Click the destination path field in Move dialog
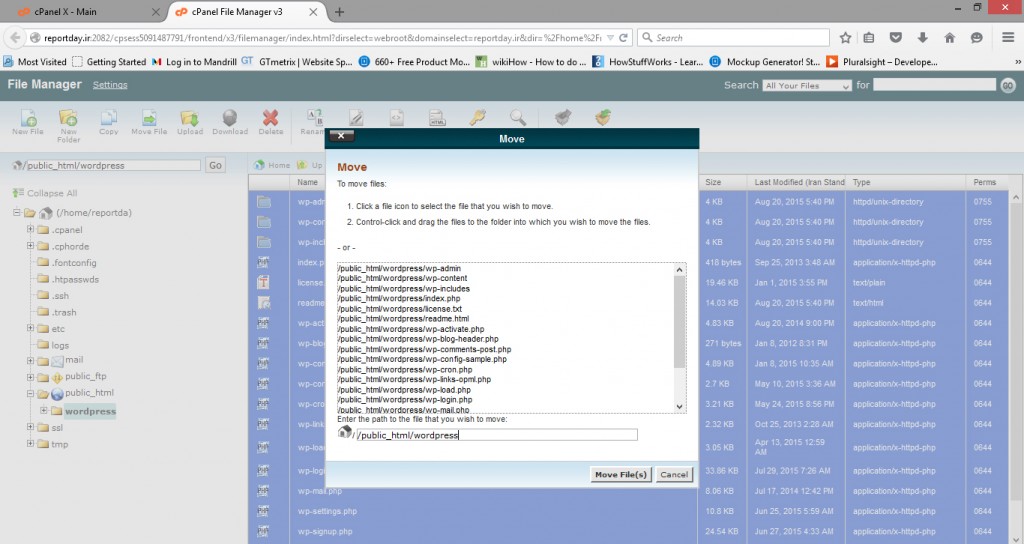1024x544 pixels. point(496,435)
